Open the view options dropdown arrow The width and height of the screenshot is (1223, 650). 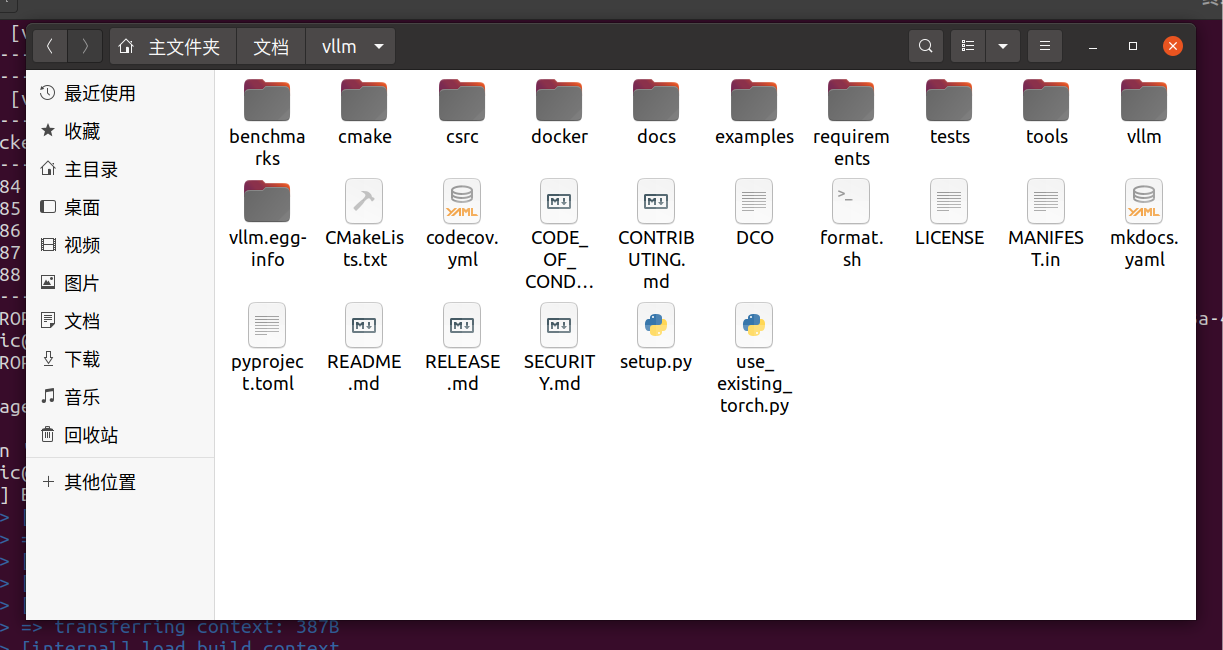[x=1003, y=46]
